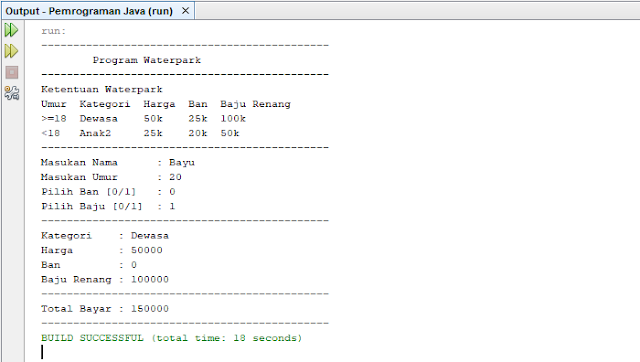Click the red Stop icon
The width and height of the screenshot is (640, 362).
[12, 73]
